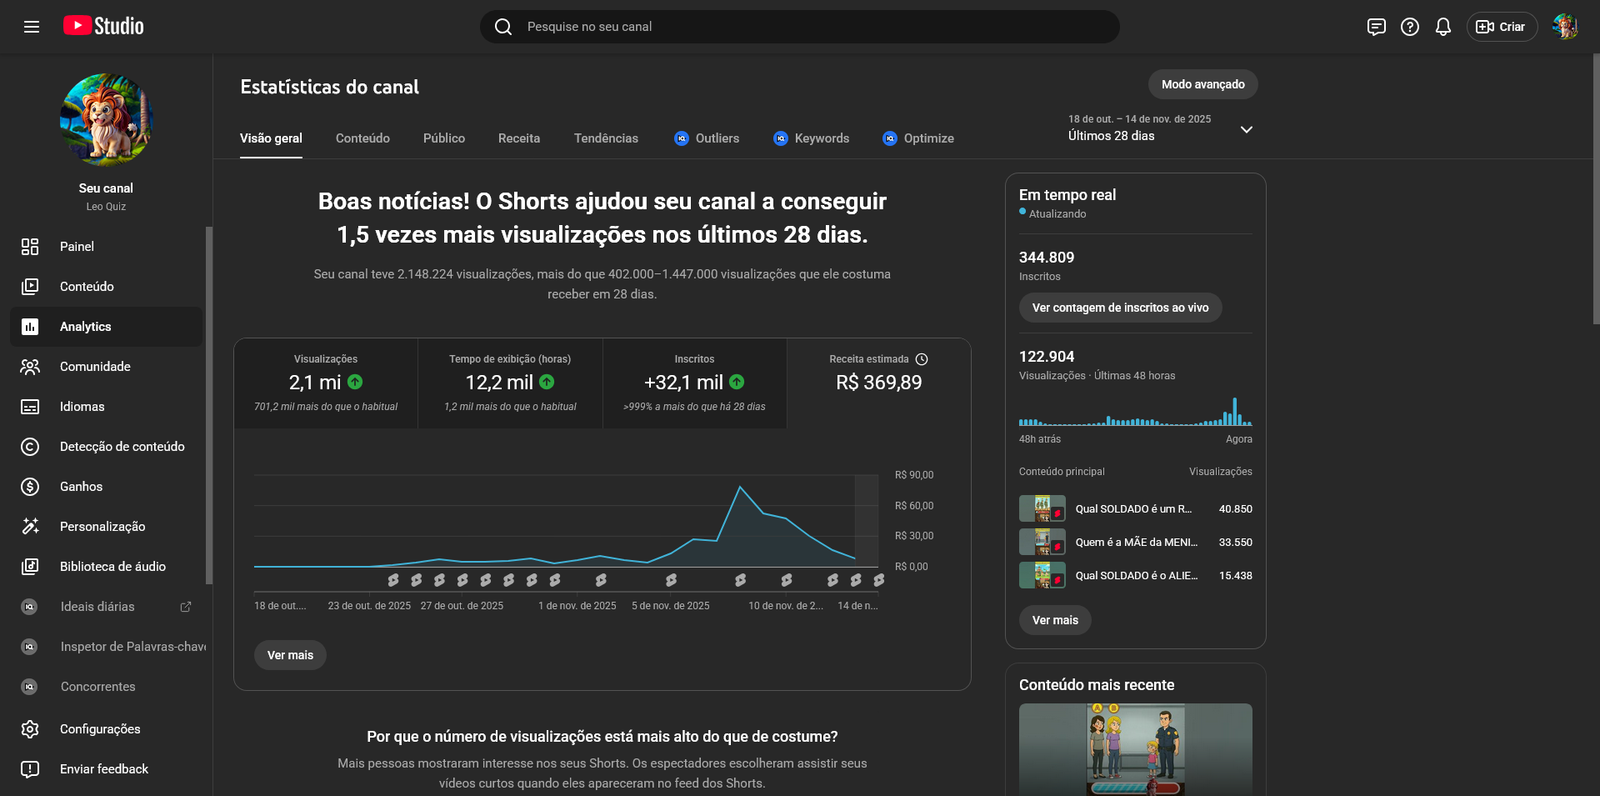The width and height of the screenshot is (1600, 796).
Task: Open the help question mark icon
Action: 1410,27
